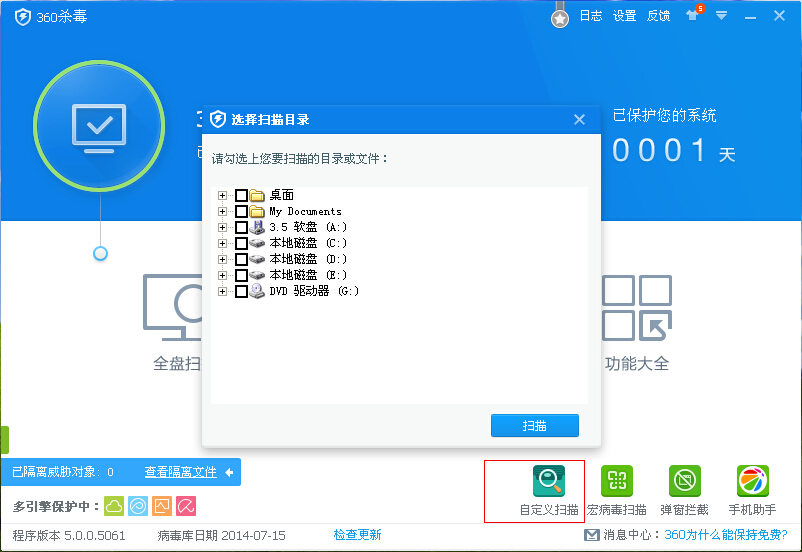Open the 设置 settings menu
The image size is (802, 552).
pos(625,16)
